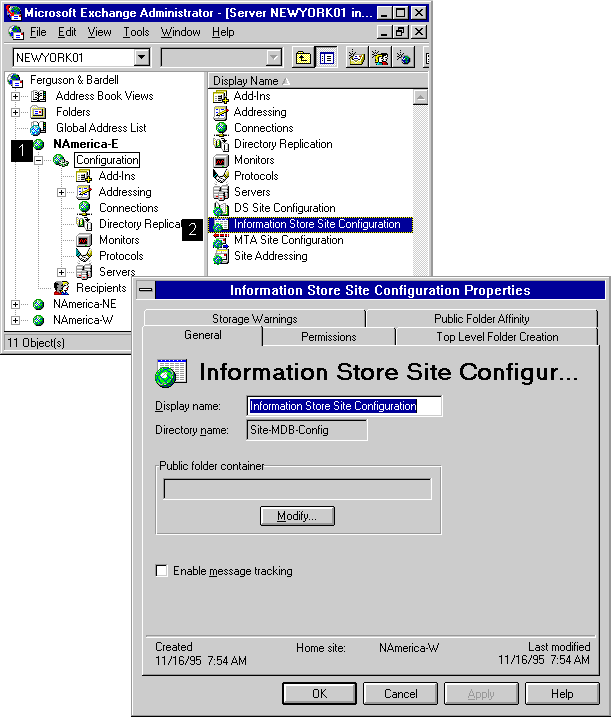611x717 pixels.
Task: Open the properties dialog system menu box
Action: pyautogui.click(x=145, y=290)
